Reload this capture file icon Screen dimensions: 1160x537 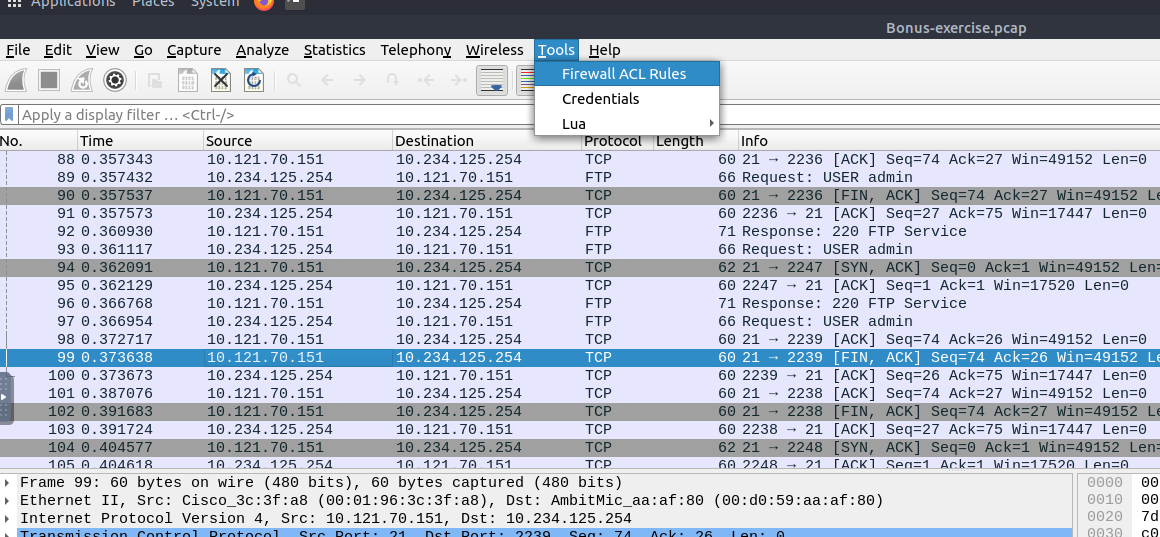click(x=254, y=80)
